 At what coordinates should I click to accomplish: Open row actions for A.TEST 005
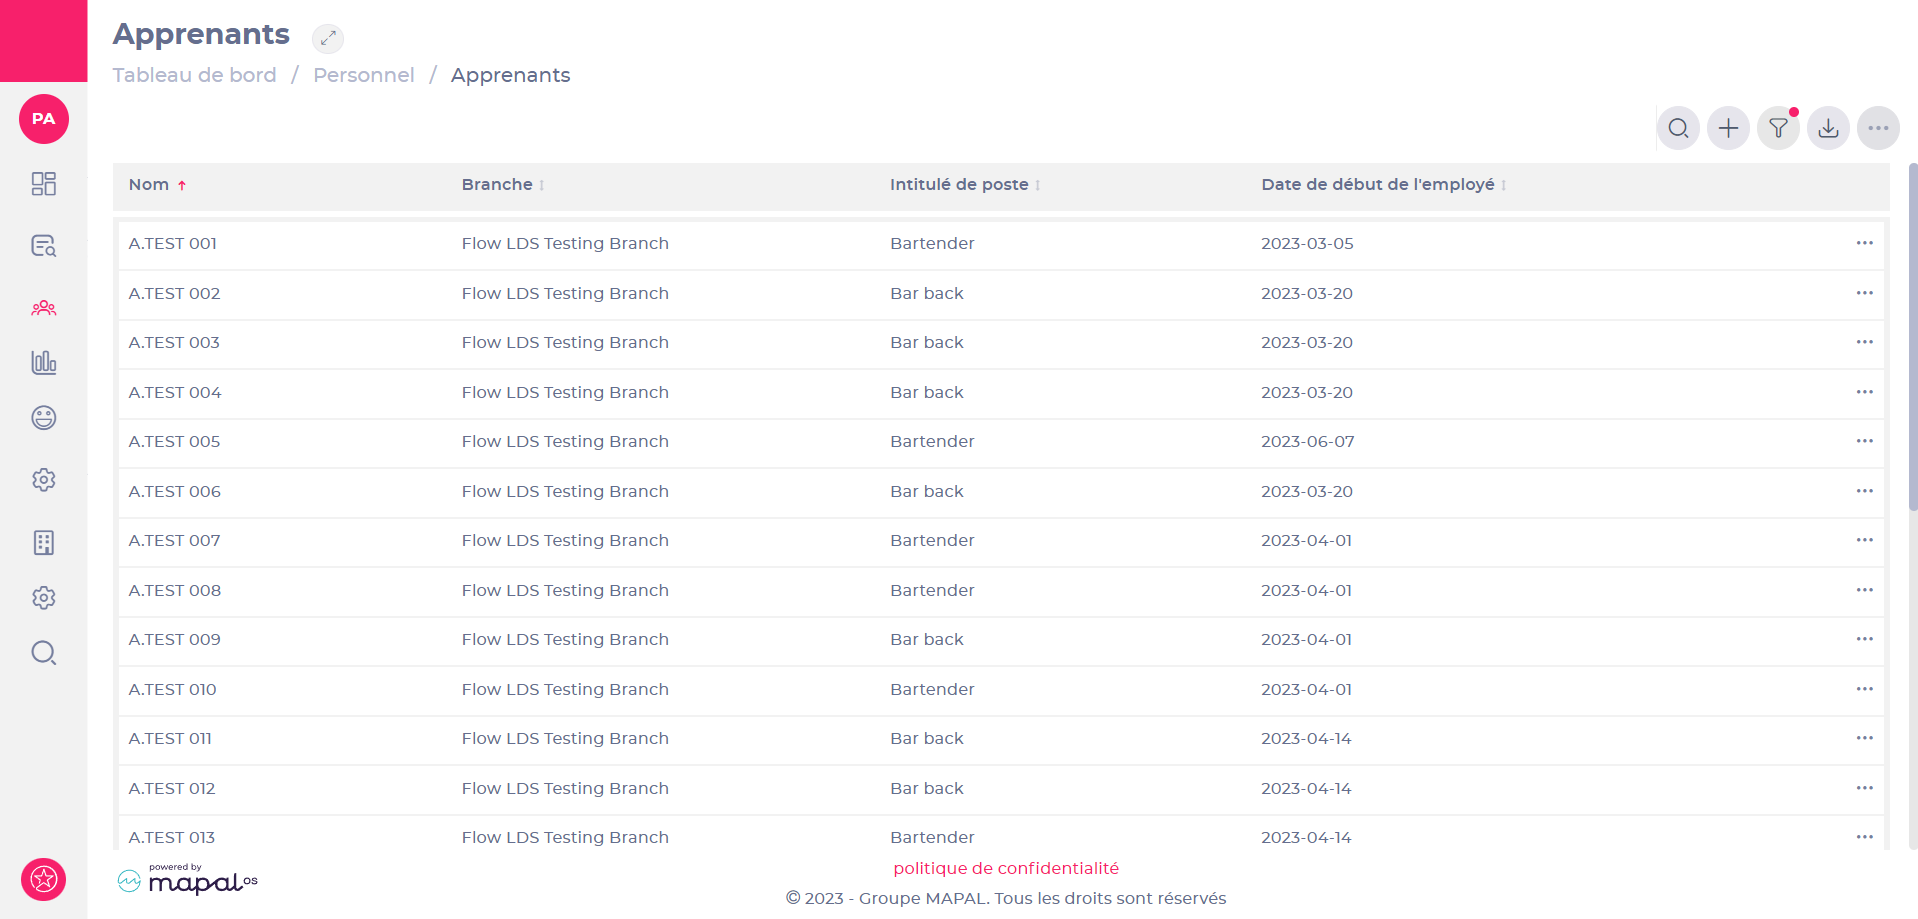(1865, 441)
